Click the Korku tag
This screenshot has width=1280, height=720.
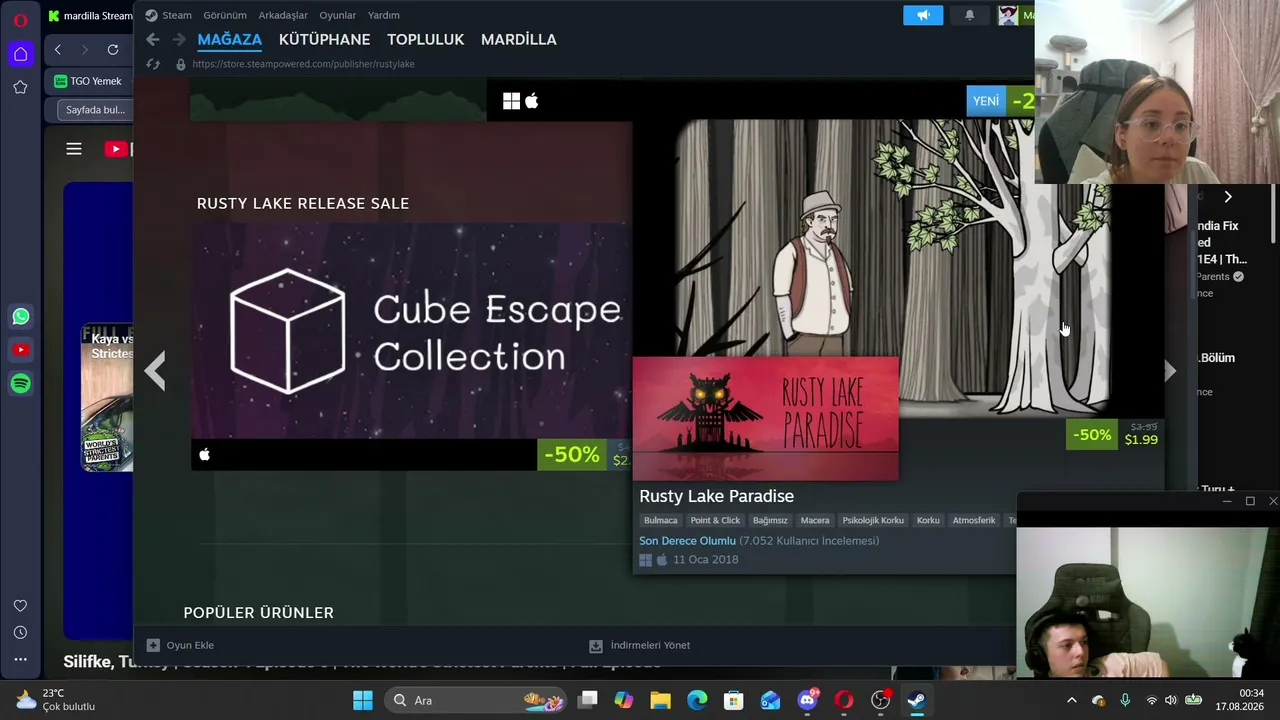click(928, 520)
